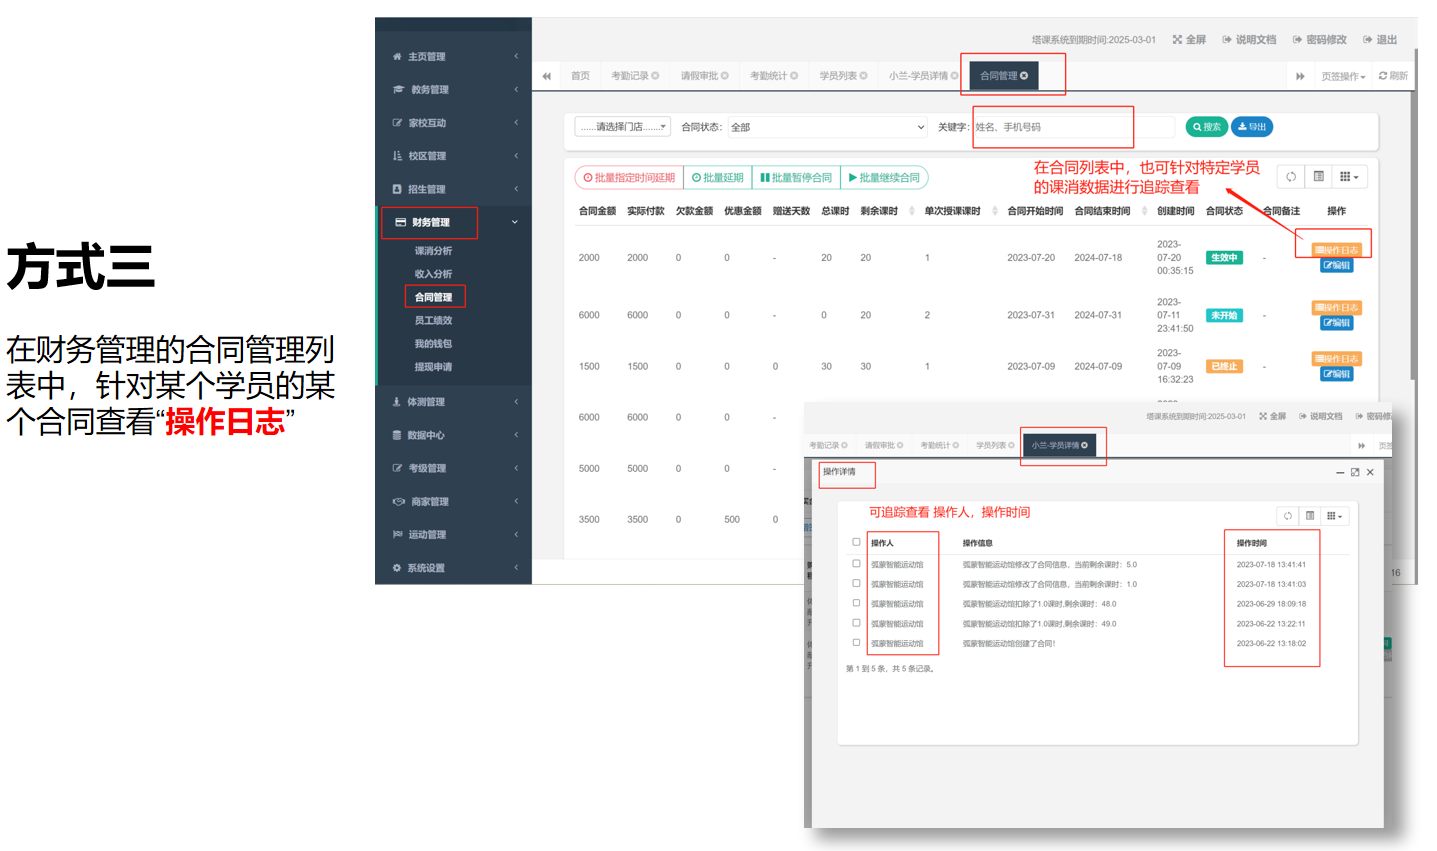1437x851 pixels.
Task: Click the blue 导出 export button
Action: tap(1252, 127)
